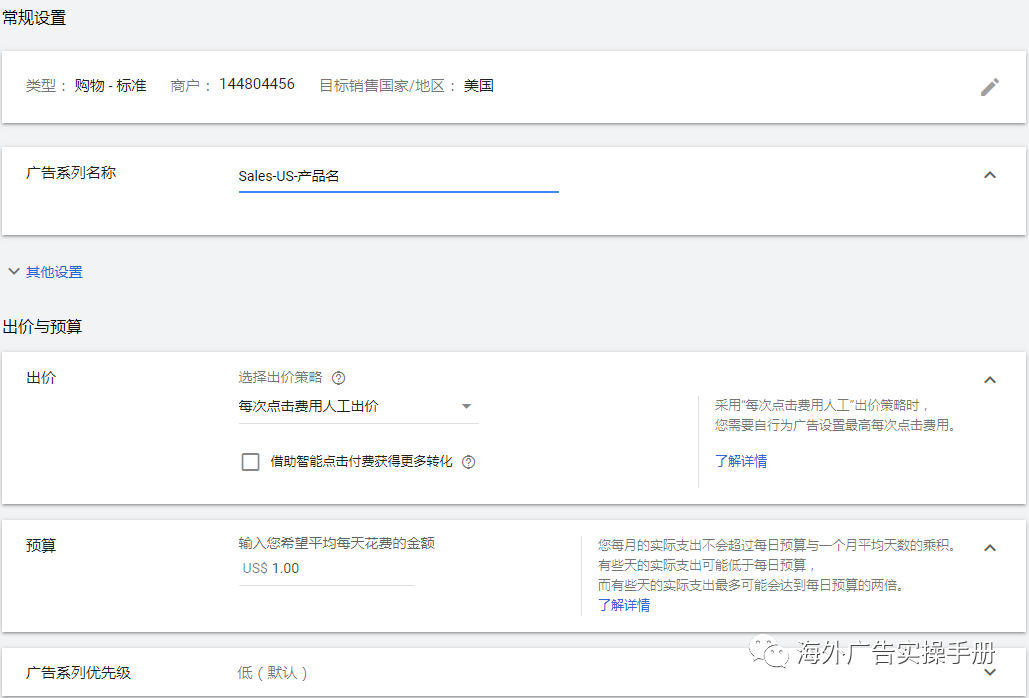Click the 购物 - 标准 campaign type label
The height and width of the screenshot is (698, 1029).
click(x=110, y=85)
